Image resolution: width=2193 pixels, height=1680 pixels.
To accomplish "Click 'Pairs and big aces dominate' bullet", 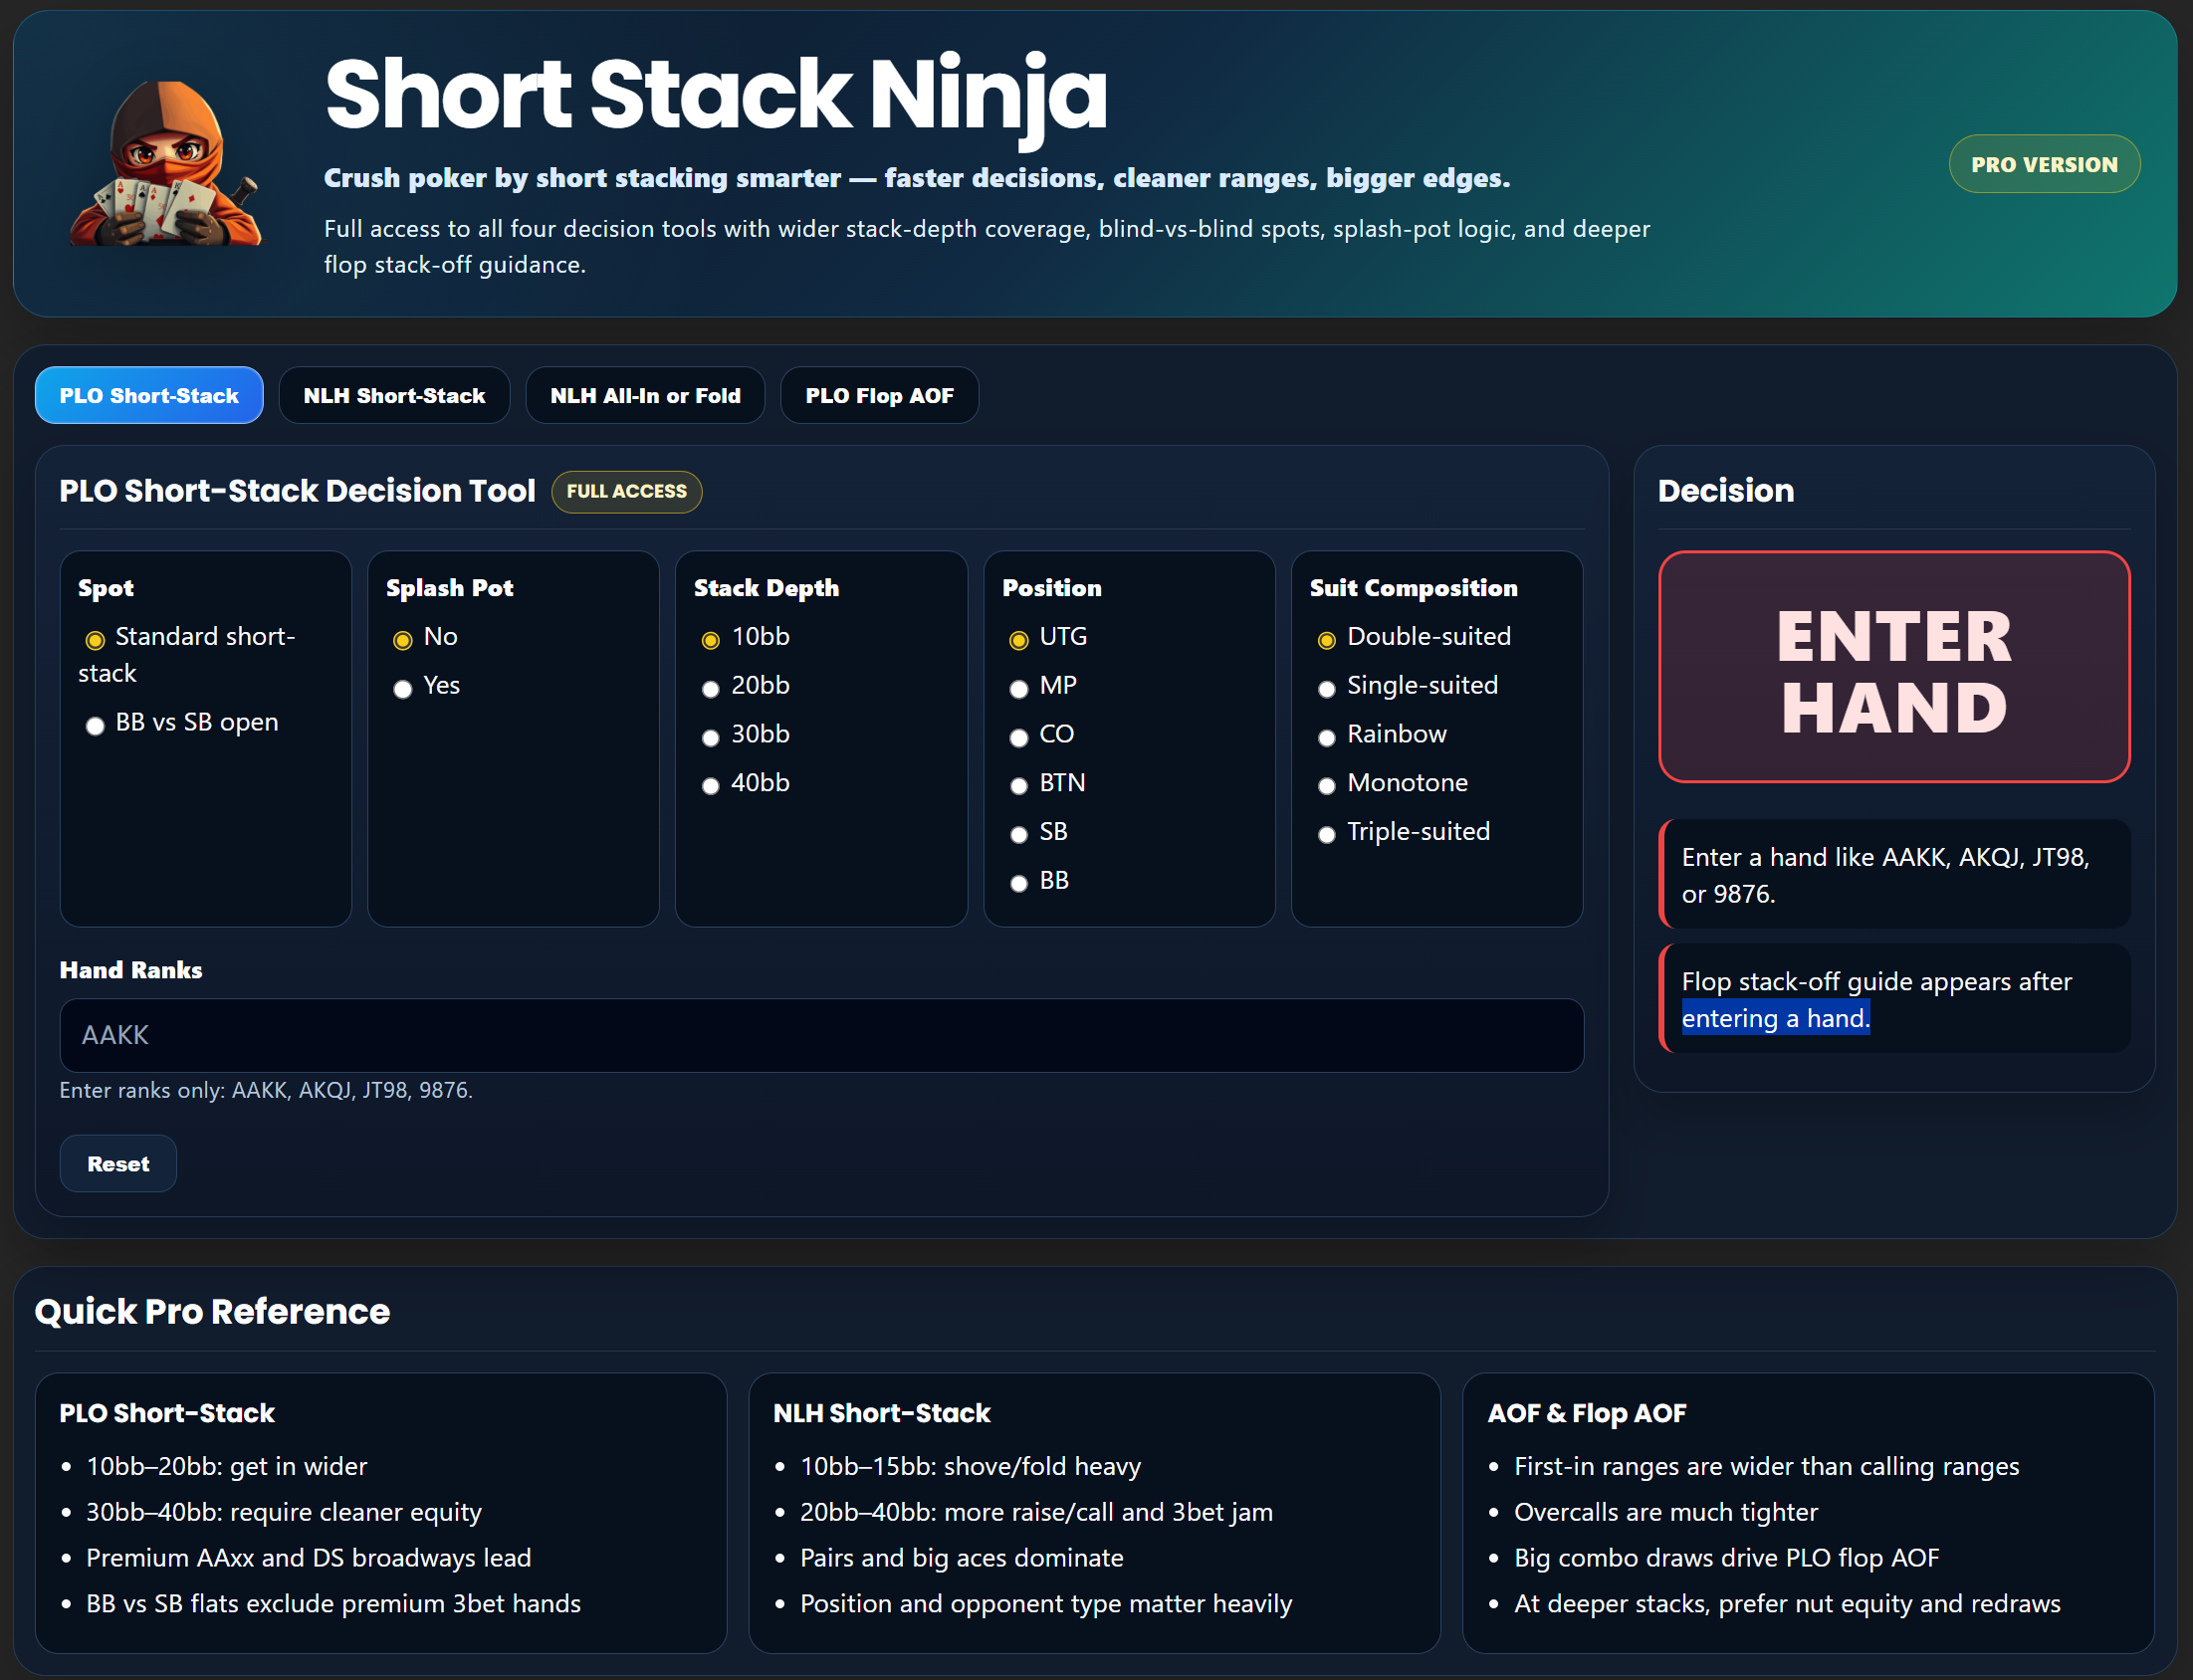I will pyautogui.click(x=962, y=1558).
